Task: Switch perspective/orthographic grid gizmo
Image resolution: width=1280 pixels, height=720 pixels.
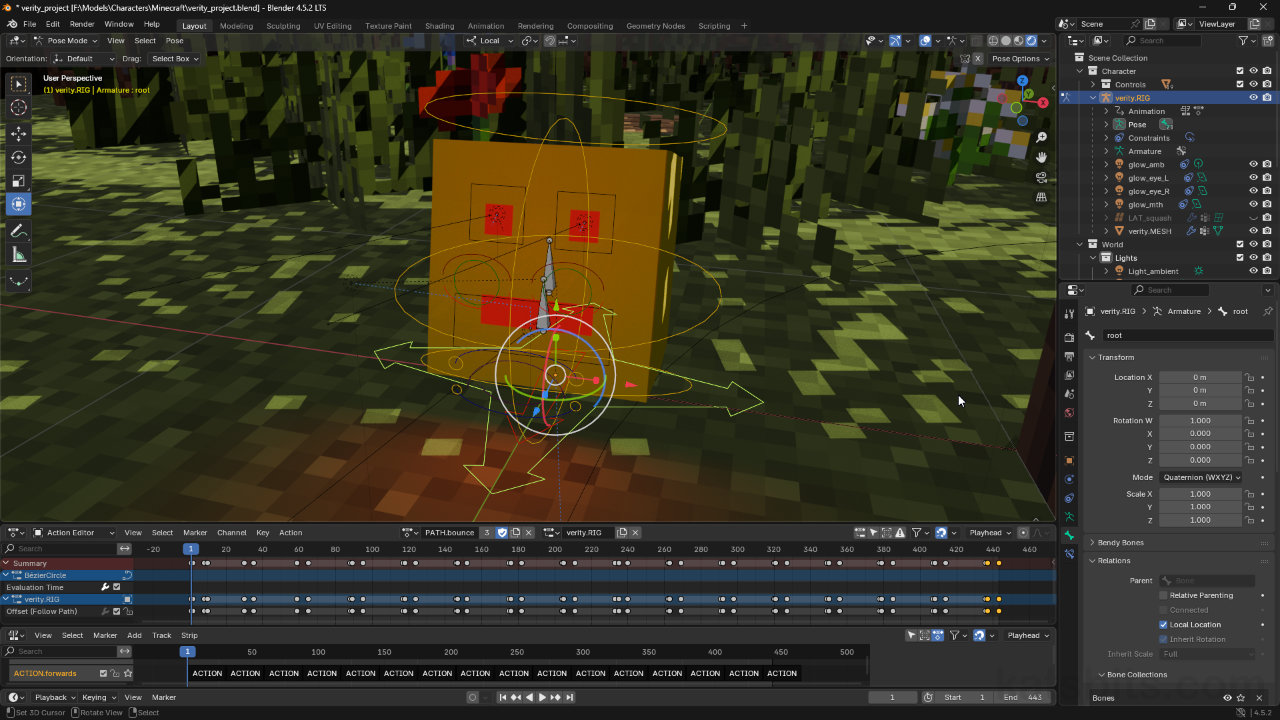Action: pyautogui.click(x=1041, y=197)
